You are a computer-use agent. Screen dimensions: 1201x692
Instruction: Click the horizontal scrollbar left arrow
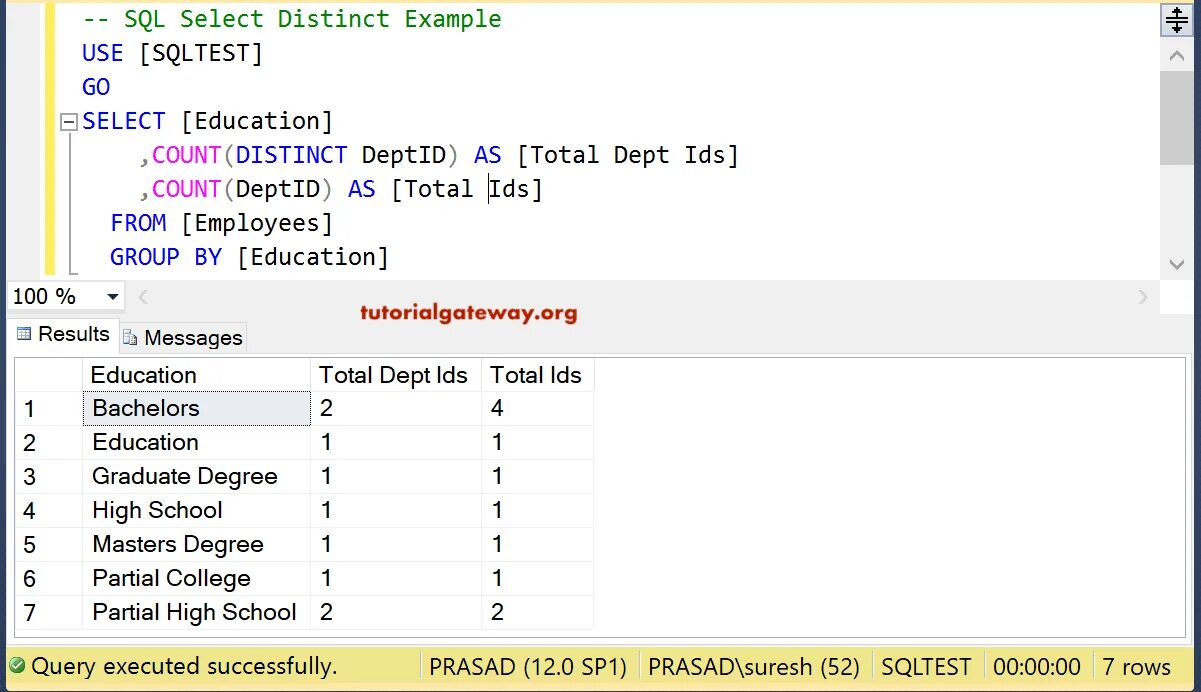coord(142,297)
